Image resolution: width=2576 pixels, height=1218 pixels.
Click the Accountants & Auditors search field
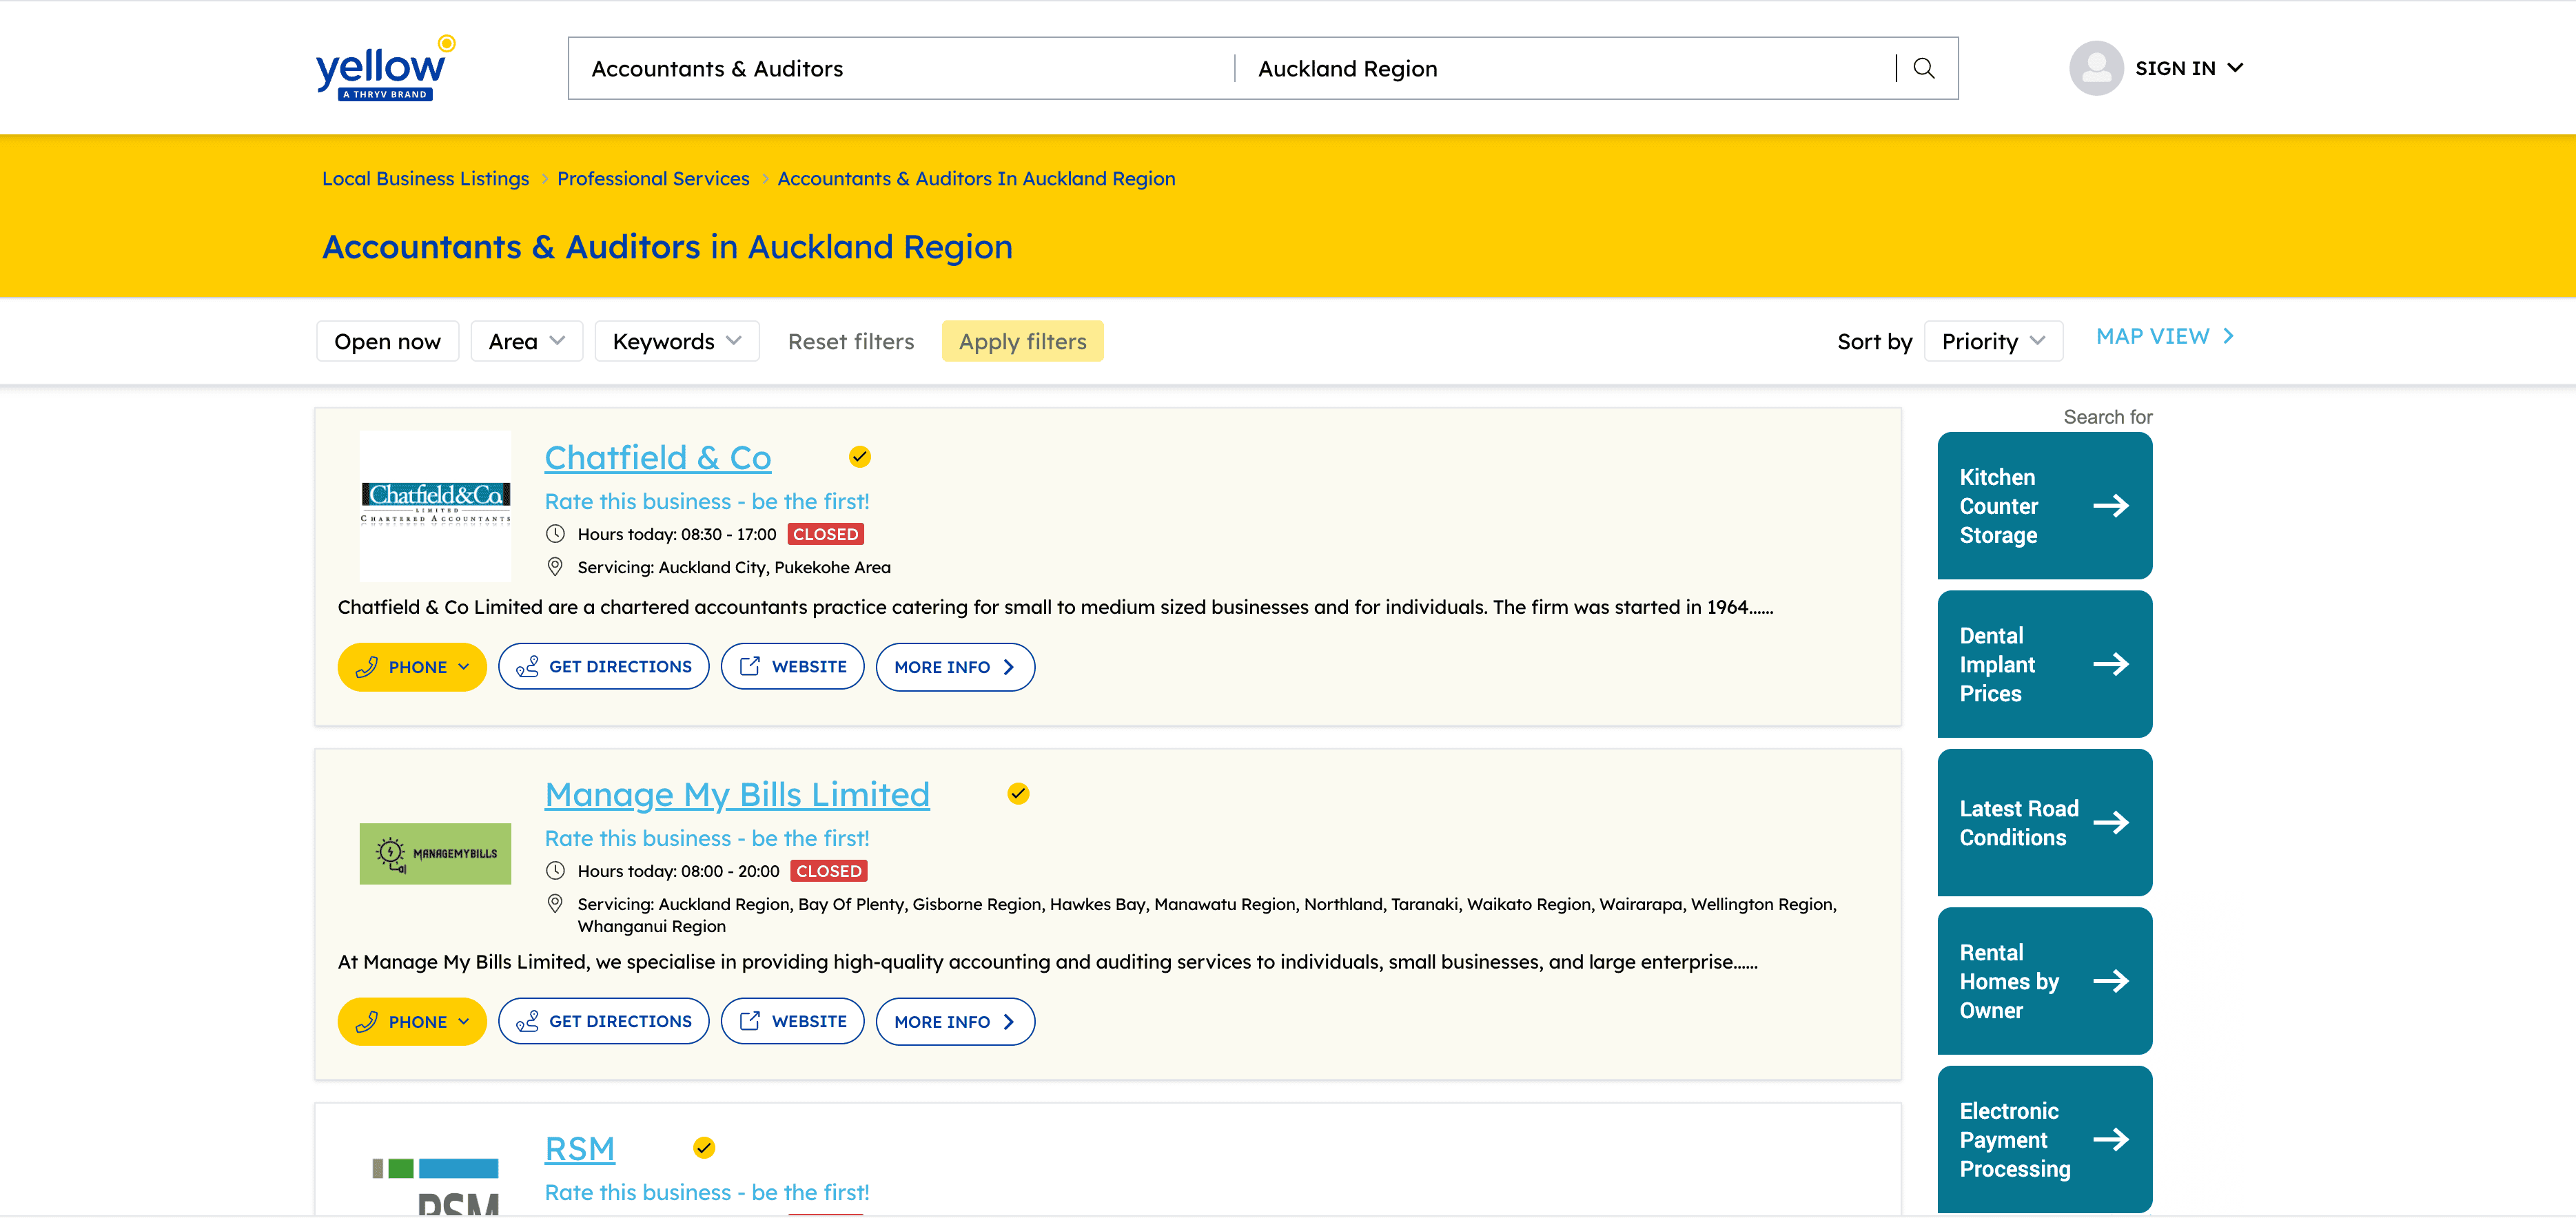pyautogui.click(x=901, y=68)
